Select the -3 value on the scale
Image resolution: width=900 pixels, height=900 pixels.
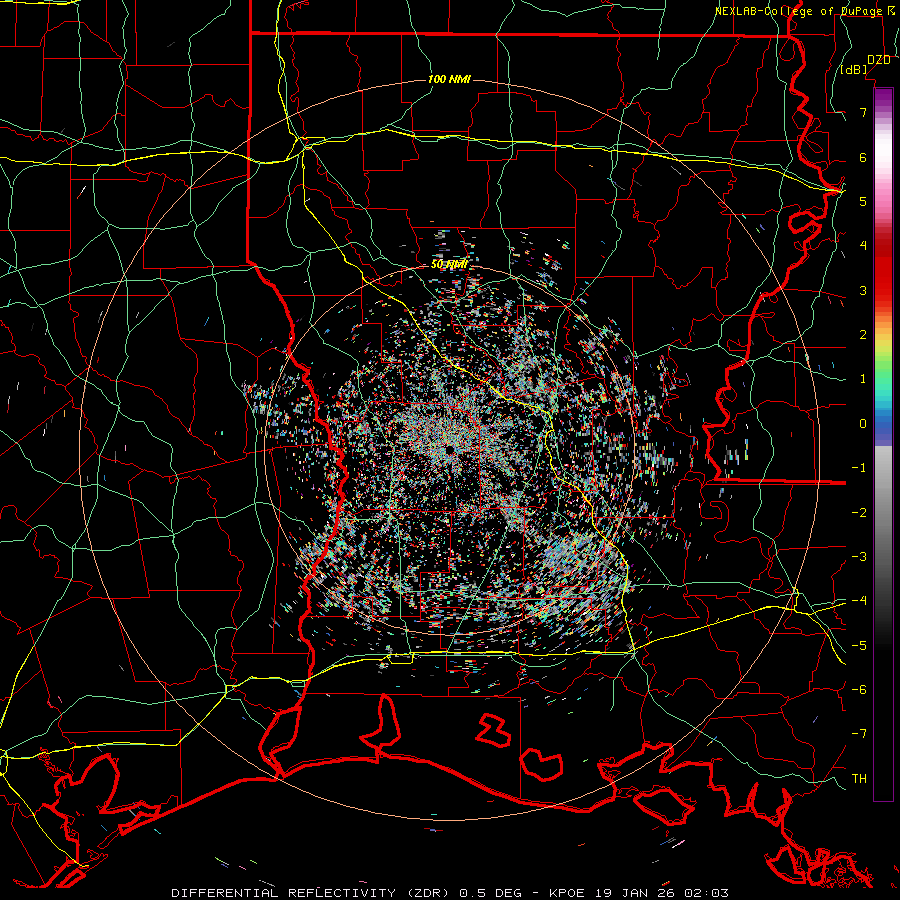click(859, 557)
